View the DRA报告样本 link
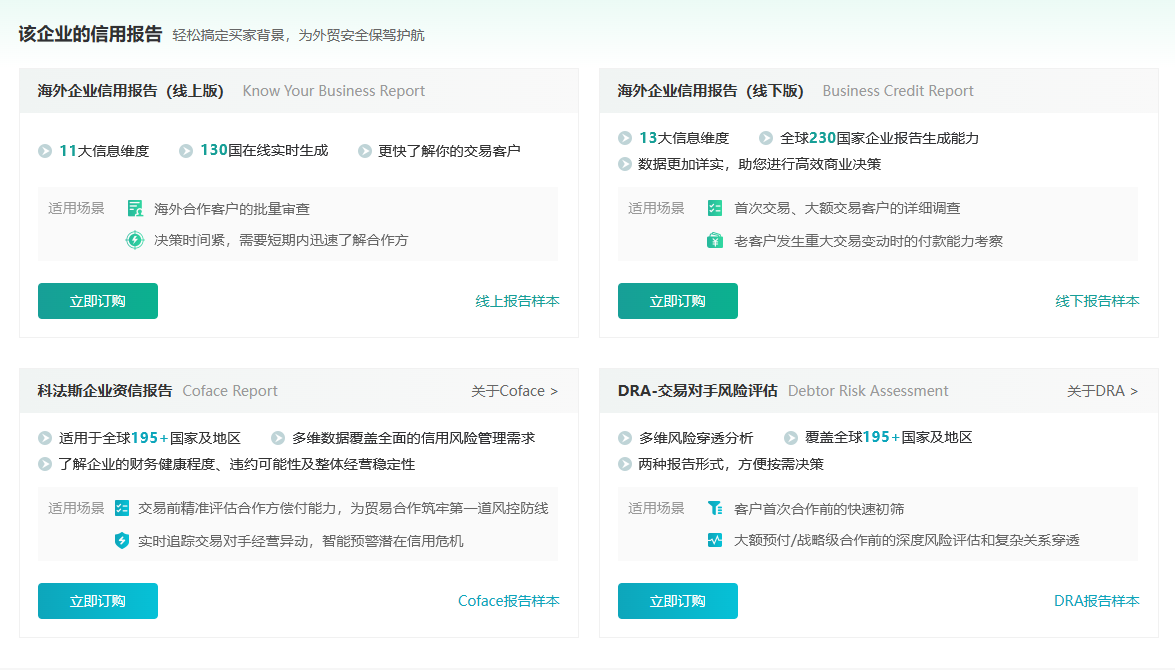 (x=1096, y=601)
